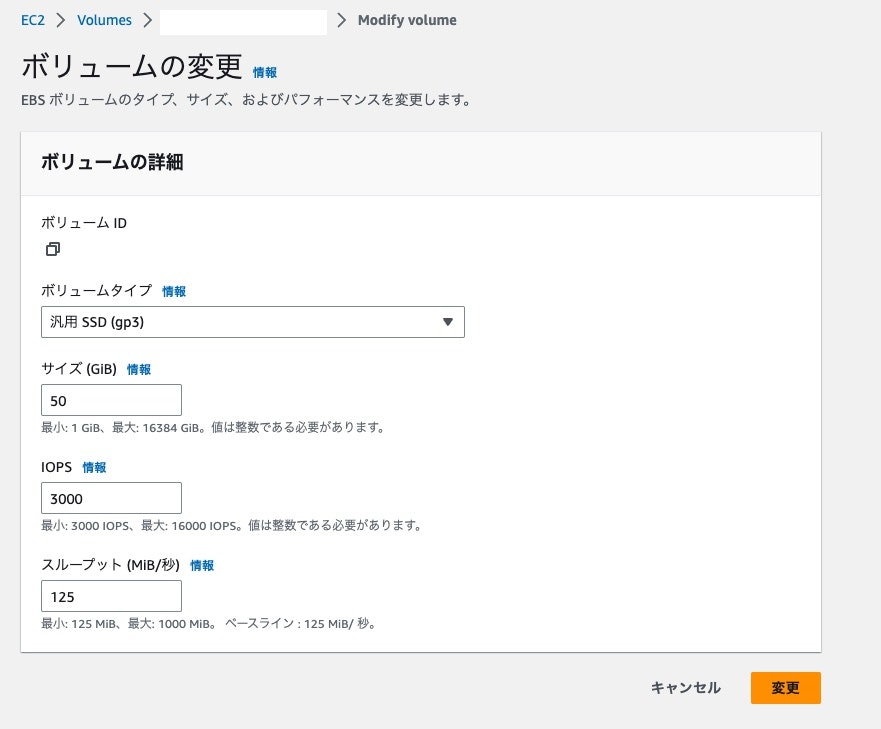881x729 pixels.
Task: Select the IOPS value 3000 field
Action: coord(110,497)
